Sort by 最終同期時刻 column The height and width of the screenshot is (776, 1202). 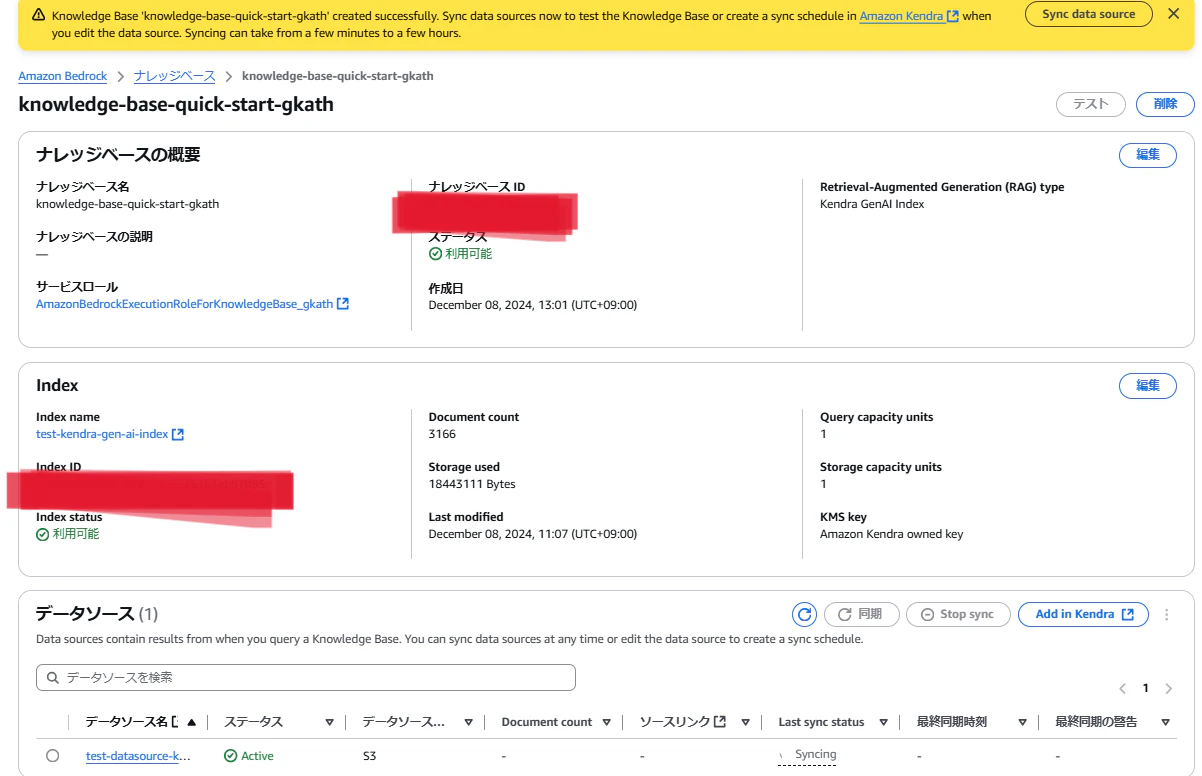[1022, 722]
